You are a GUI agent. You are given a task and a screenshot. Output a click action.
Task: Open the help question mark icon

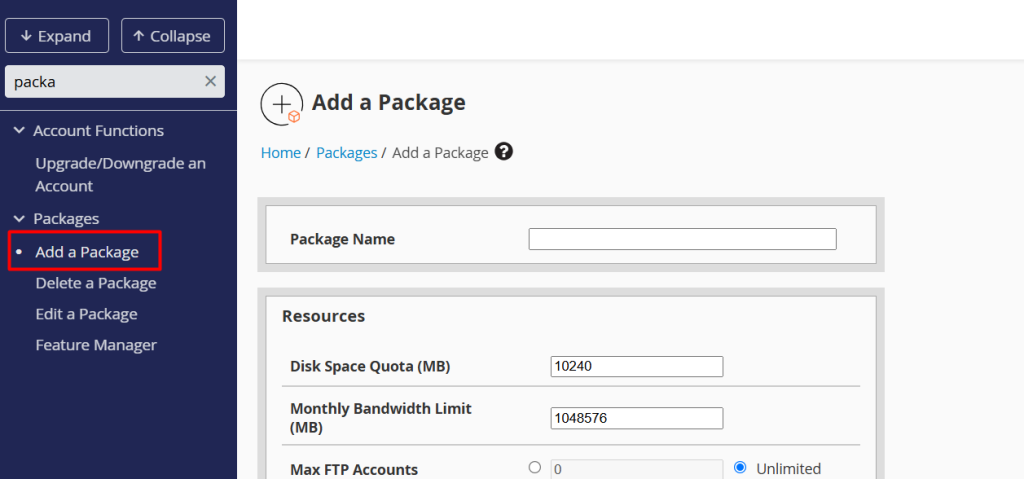[504, 152]
